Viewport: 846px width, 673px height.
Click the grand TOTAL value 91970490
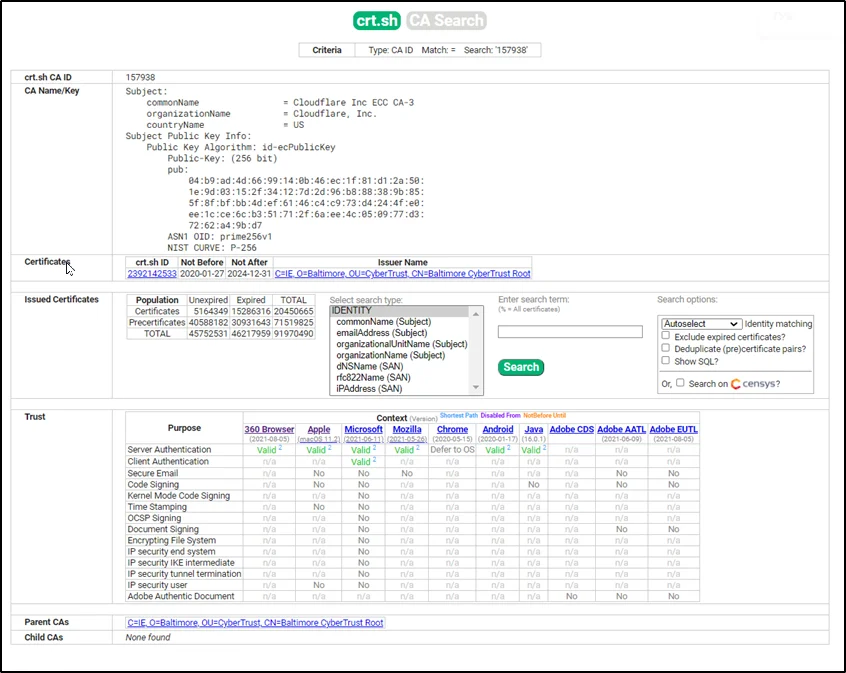[294, 334]
